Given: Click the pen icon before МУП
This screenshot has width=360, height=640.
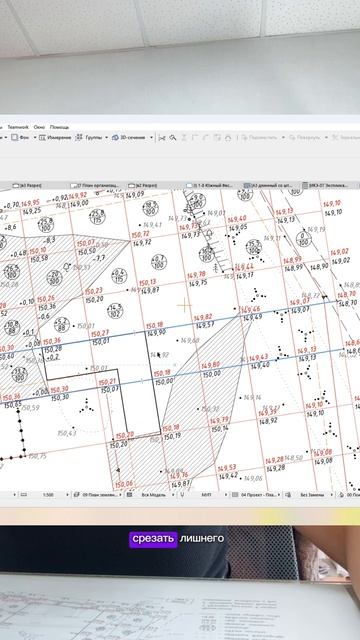Looking at the screenshot, I should 182,495.
